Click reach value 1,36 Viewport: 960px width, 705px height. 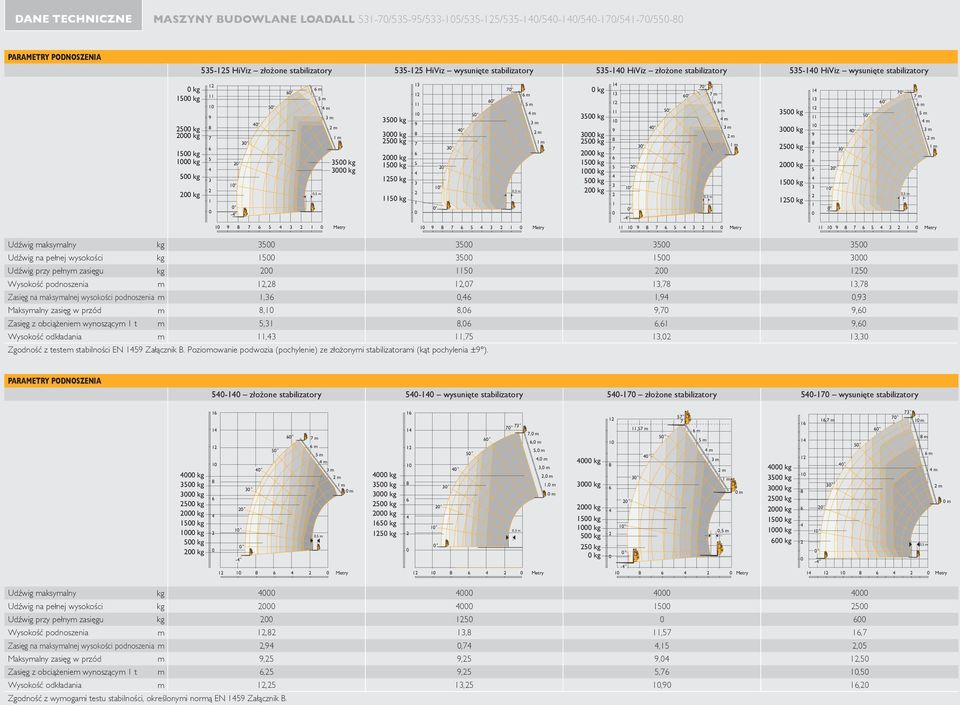(266, 297)
